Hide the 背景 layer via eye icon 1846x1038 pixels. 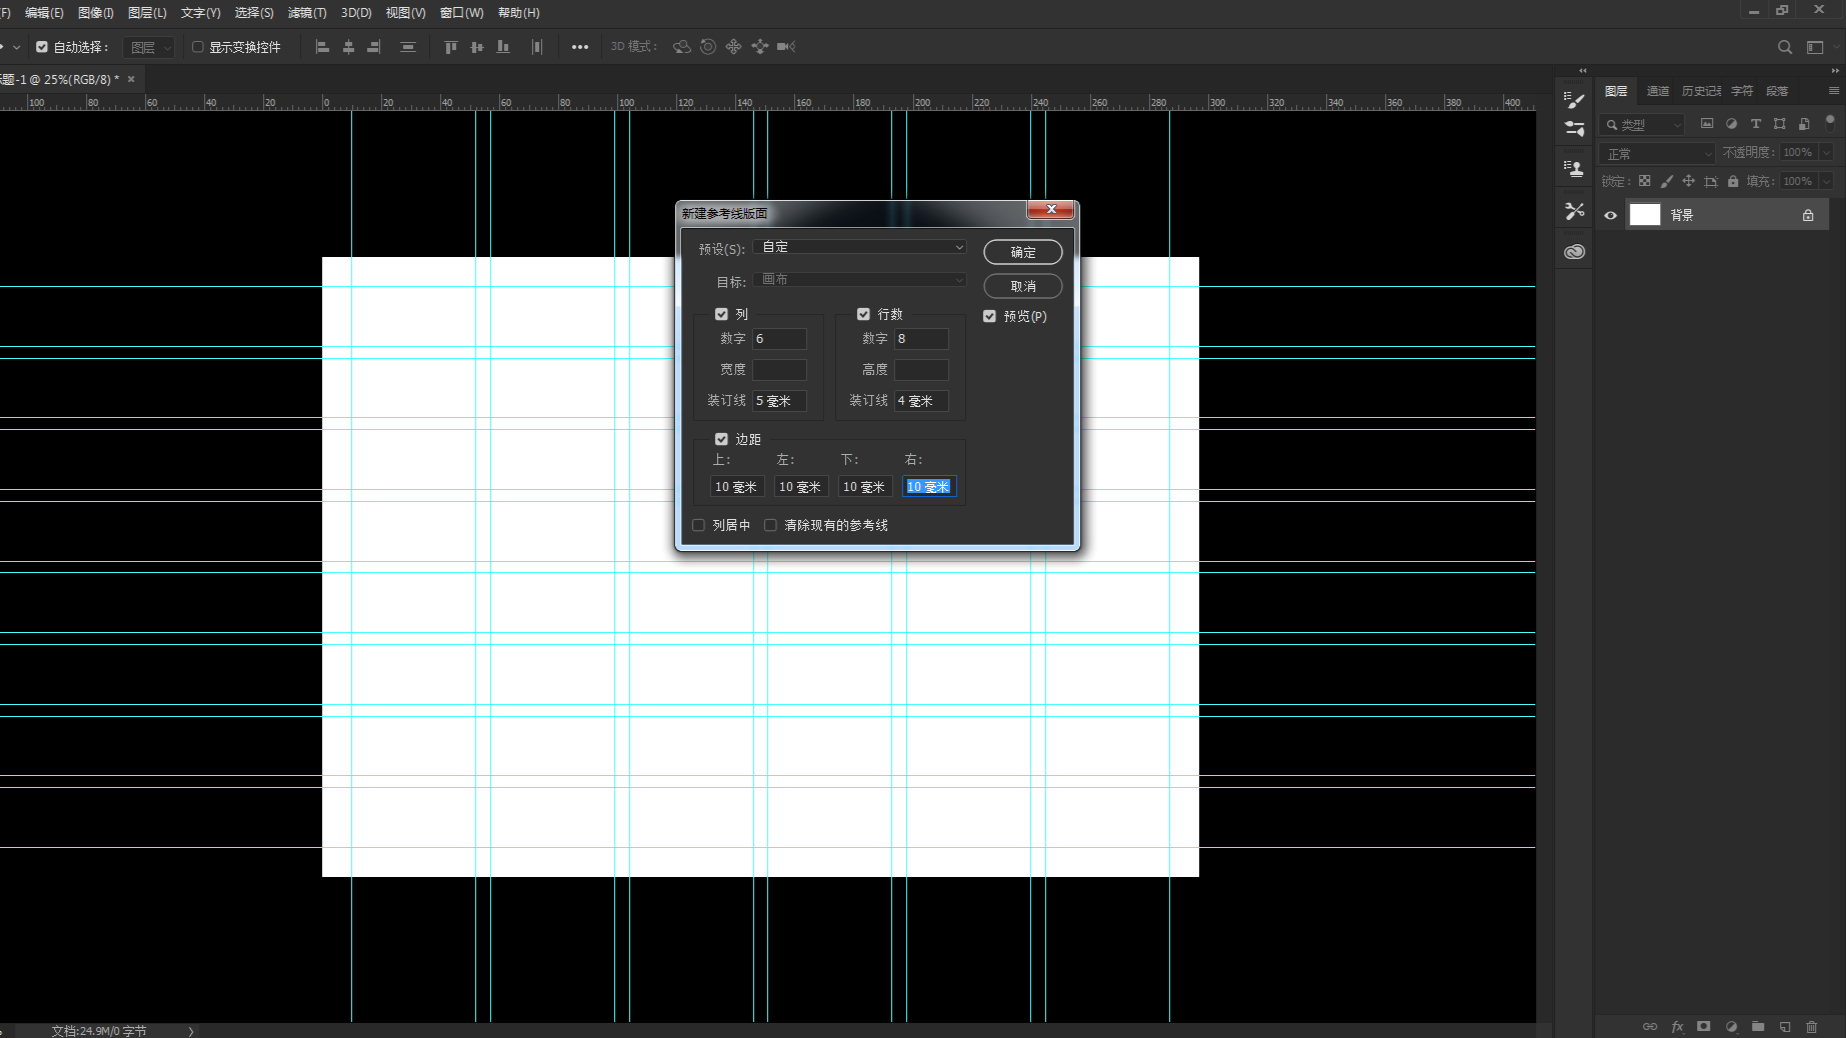1610,215
